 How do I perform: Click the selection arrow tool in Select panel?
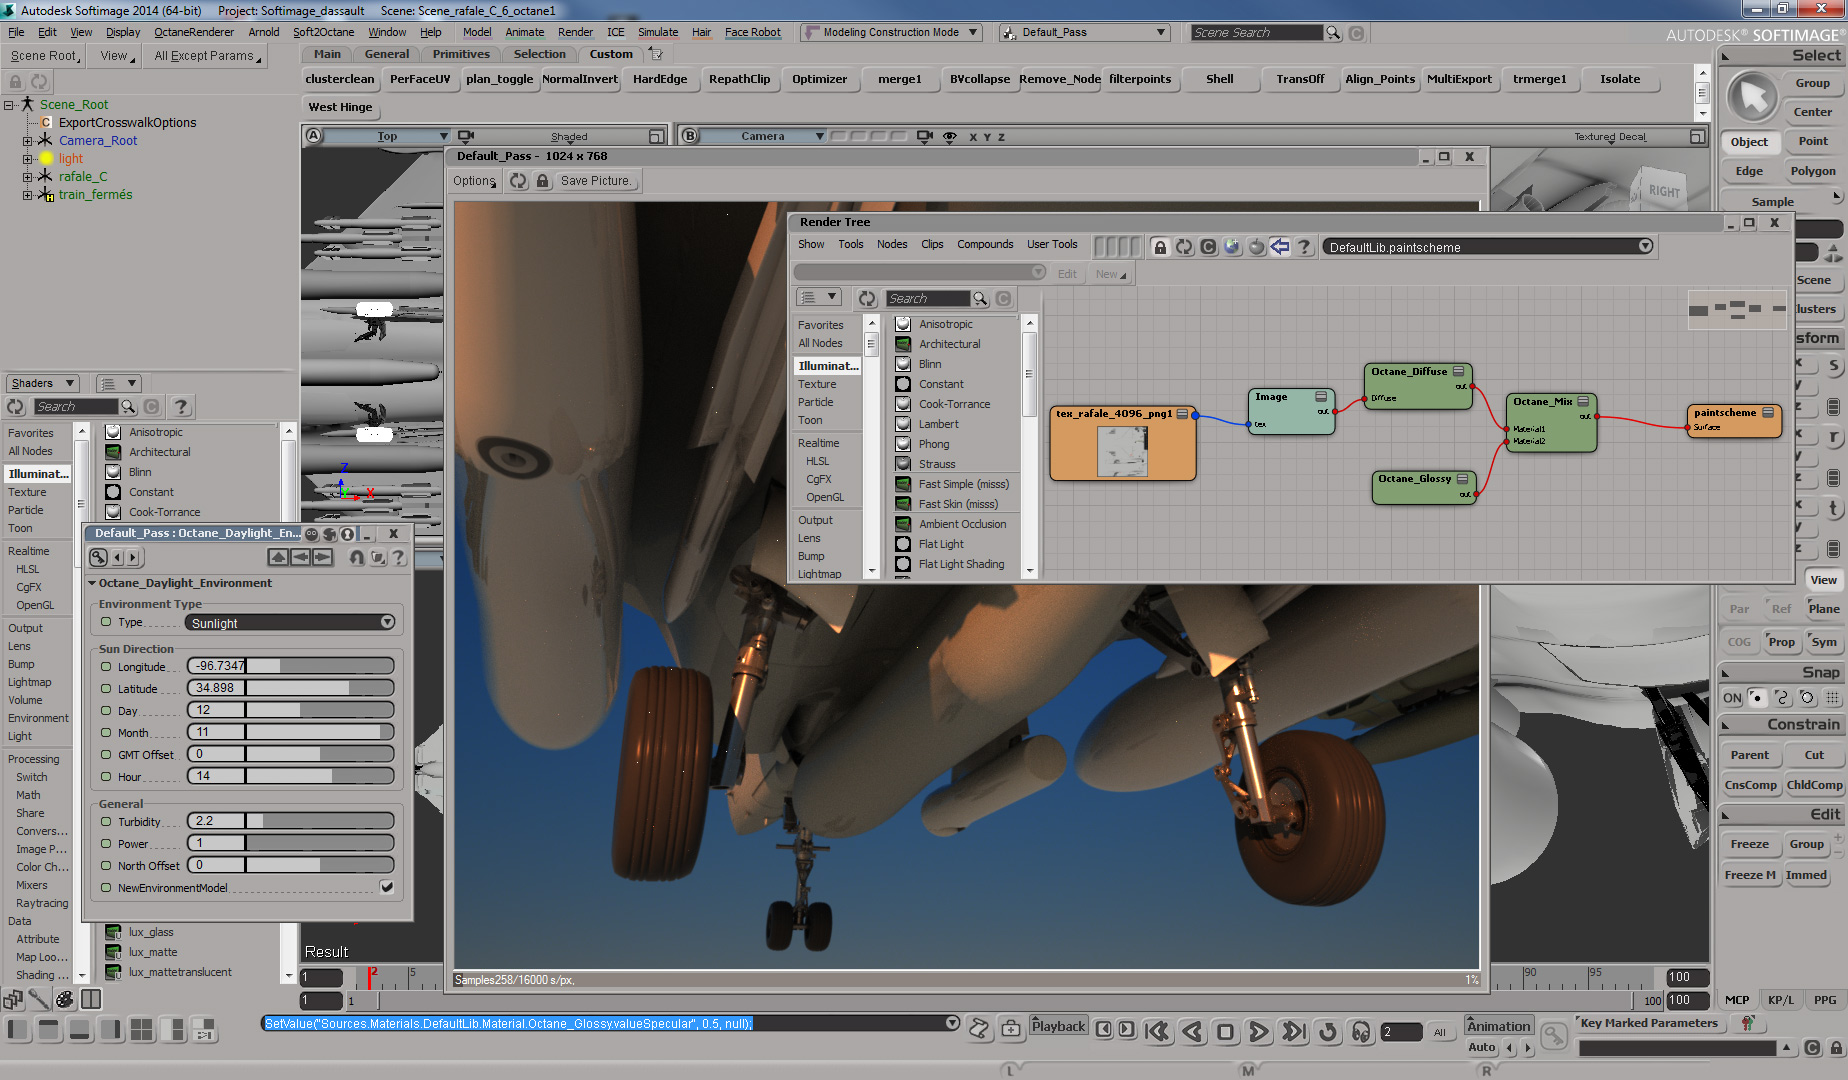coord(1752,97)
